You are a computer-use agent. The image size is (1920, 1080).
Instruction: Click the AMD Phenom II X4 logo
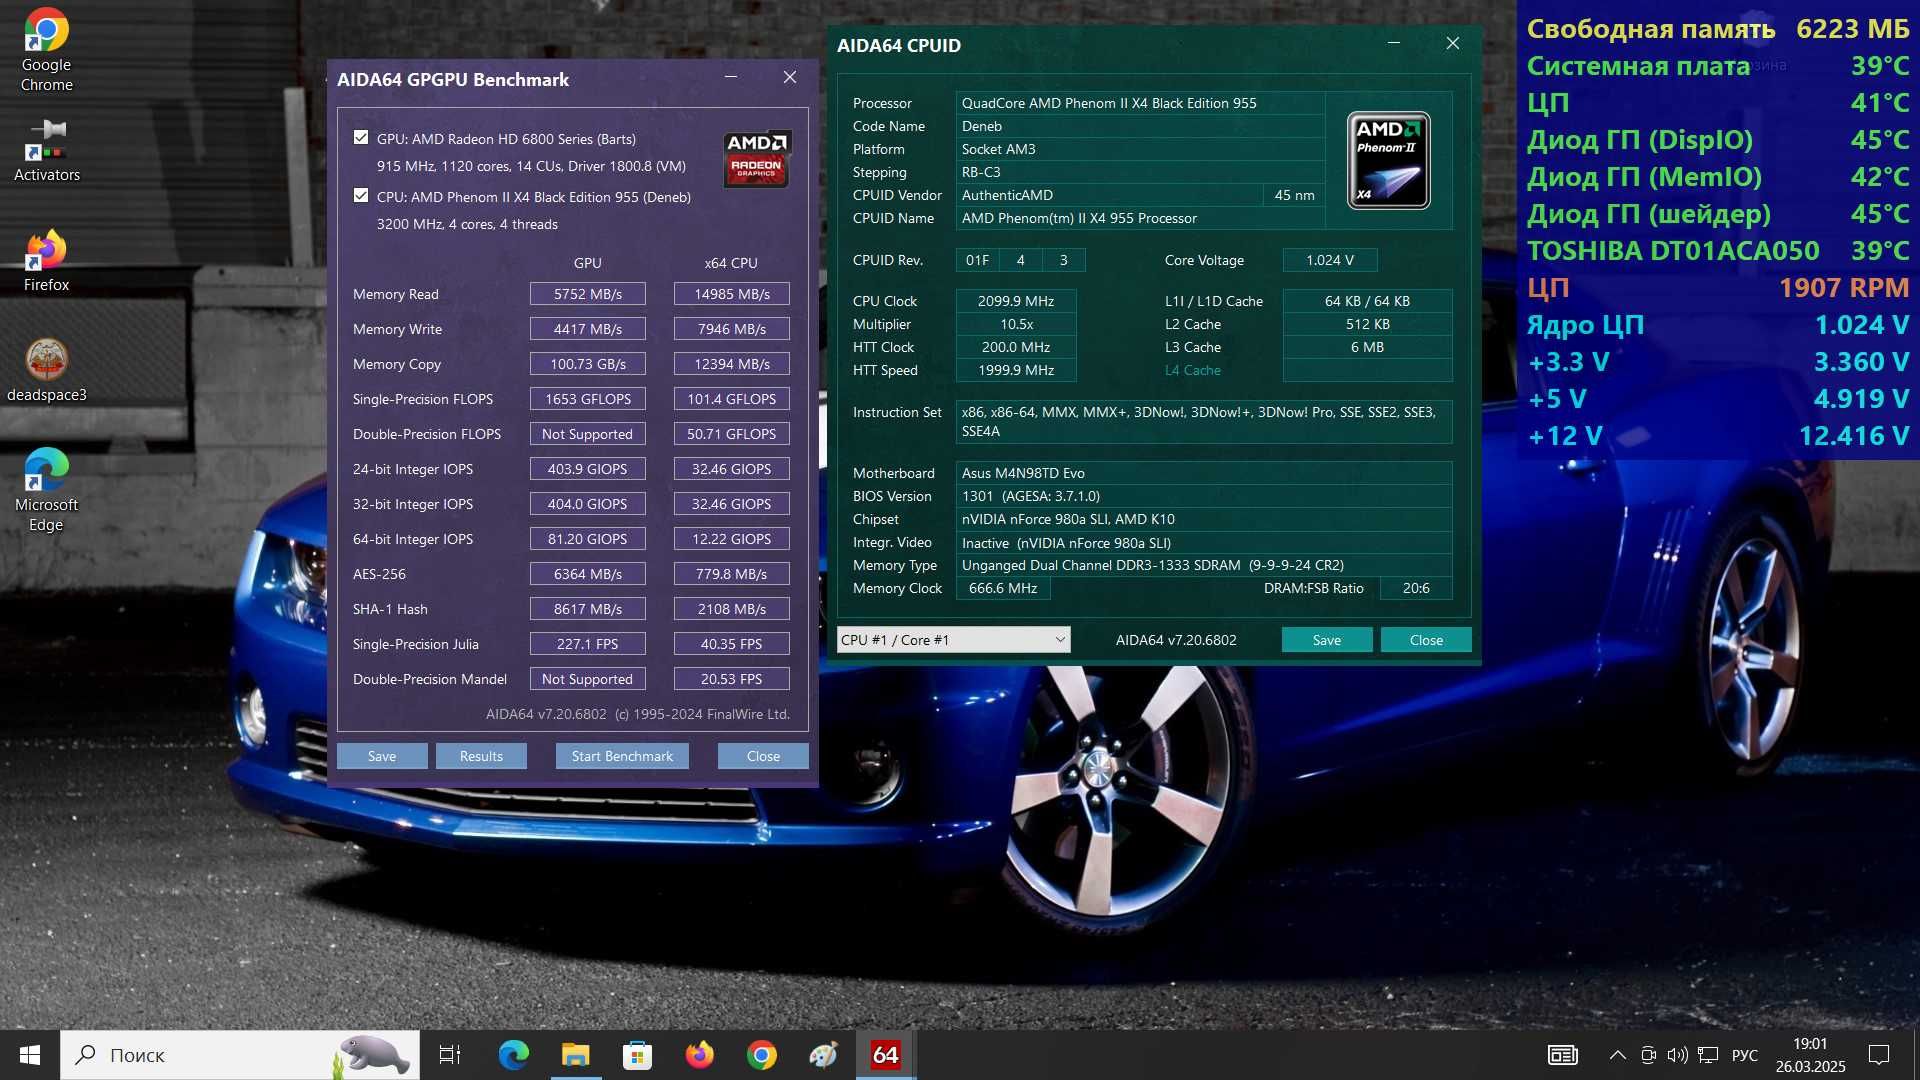pyautogui.click(x=1389, y=160)
